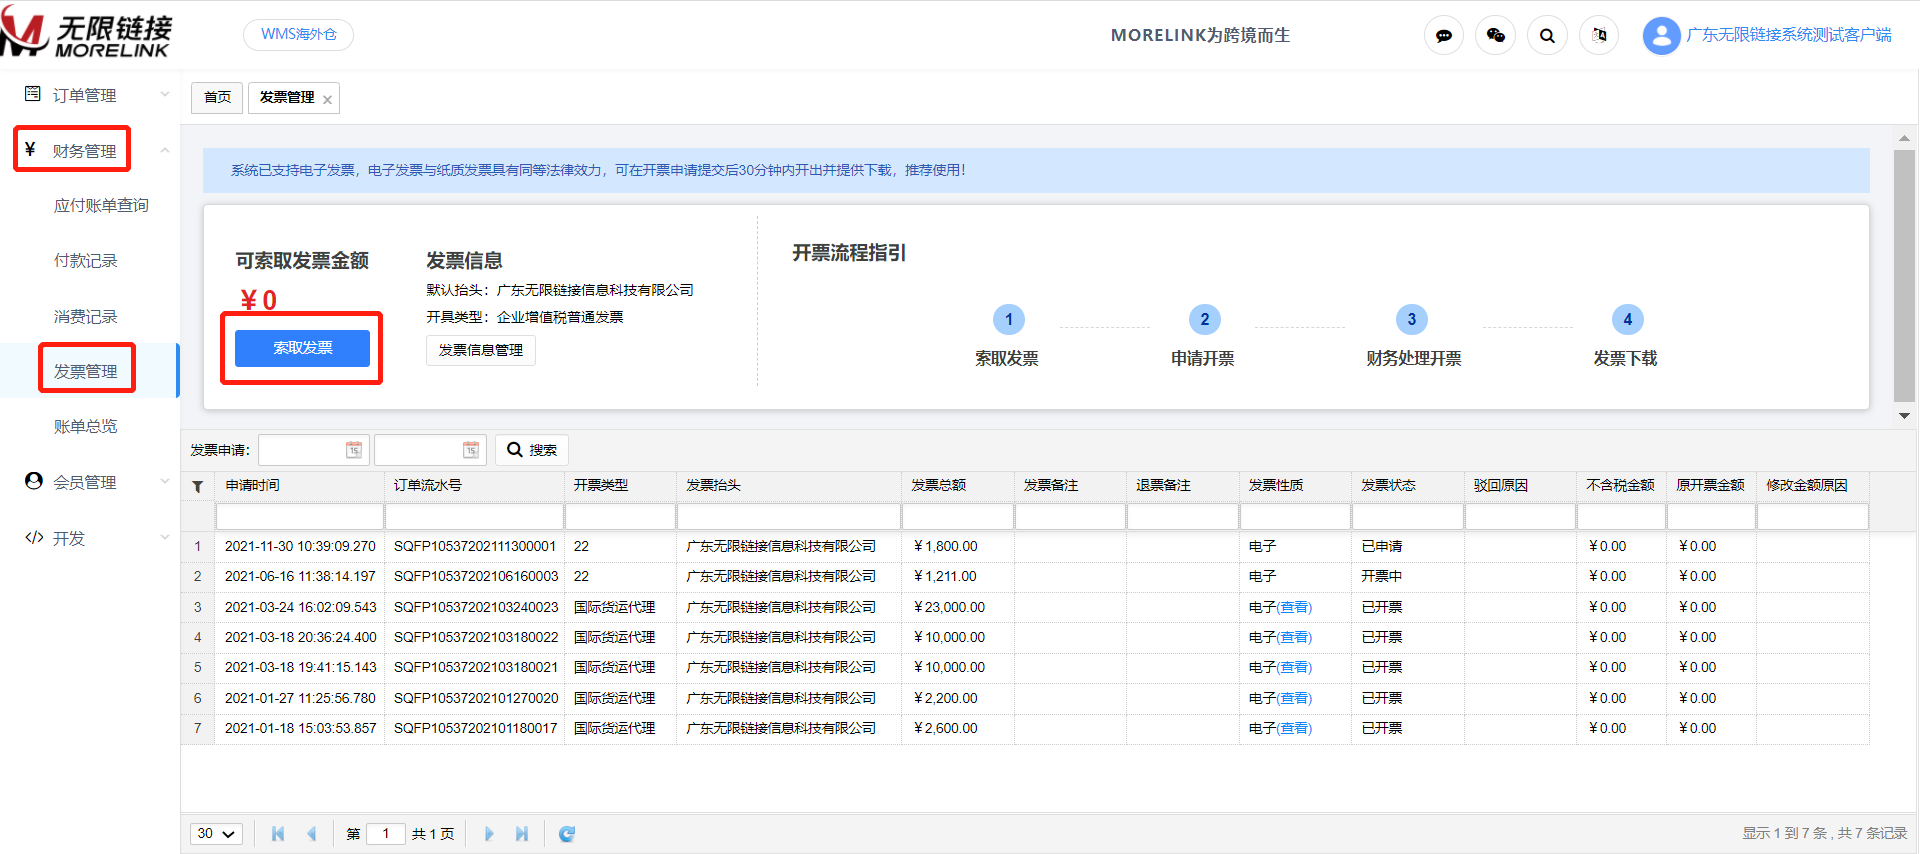Click 查看 link in 2021-01-18 row
The height and width of the screenshot is (854, 1920).
[x=1295, y=729]
